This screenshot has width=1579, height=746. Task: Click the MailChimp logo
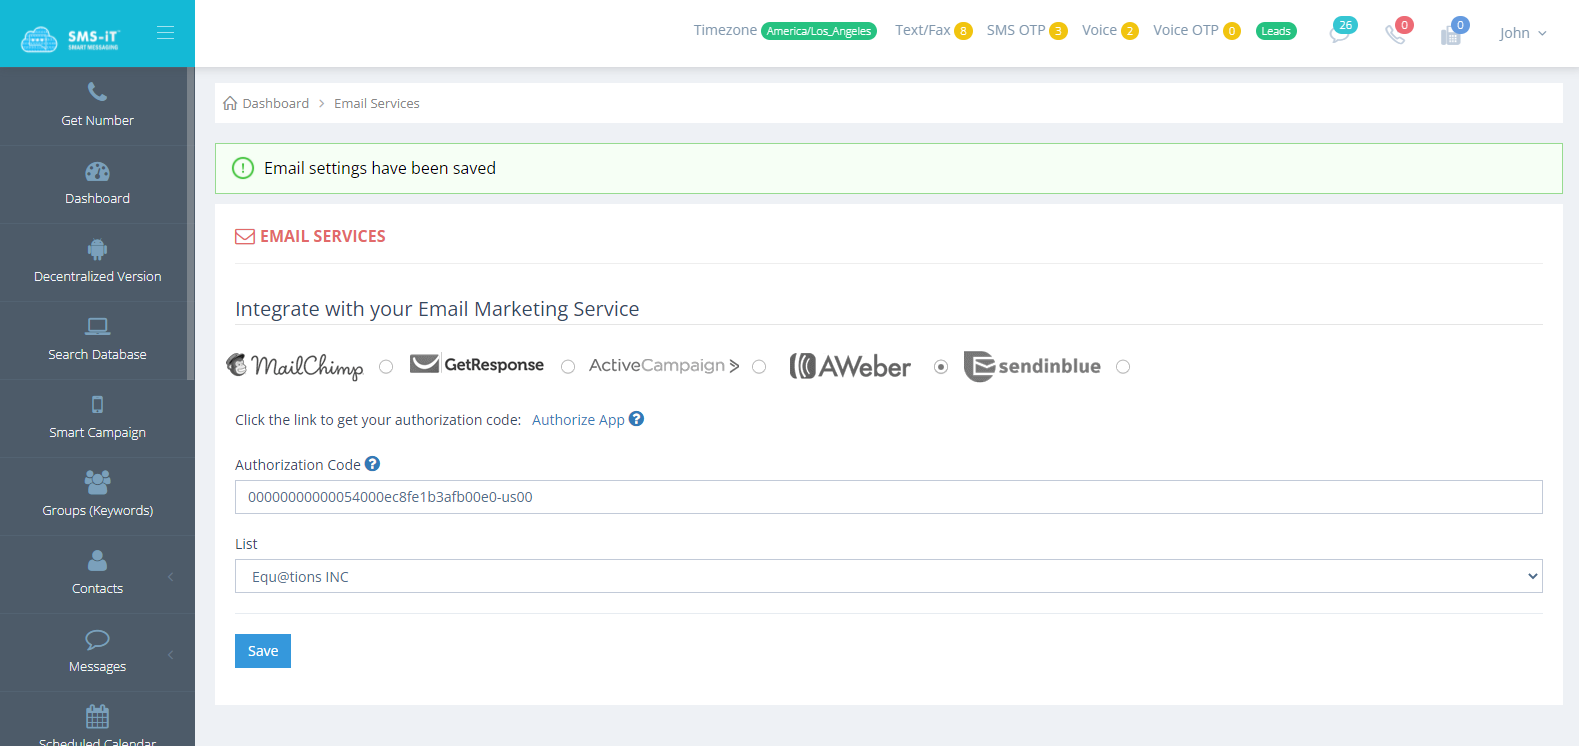pyautogui.click(x=295, y=366)
